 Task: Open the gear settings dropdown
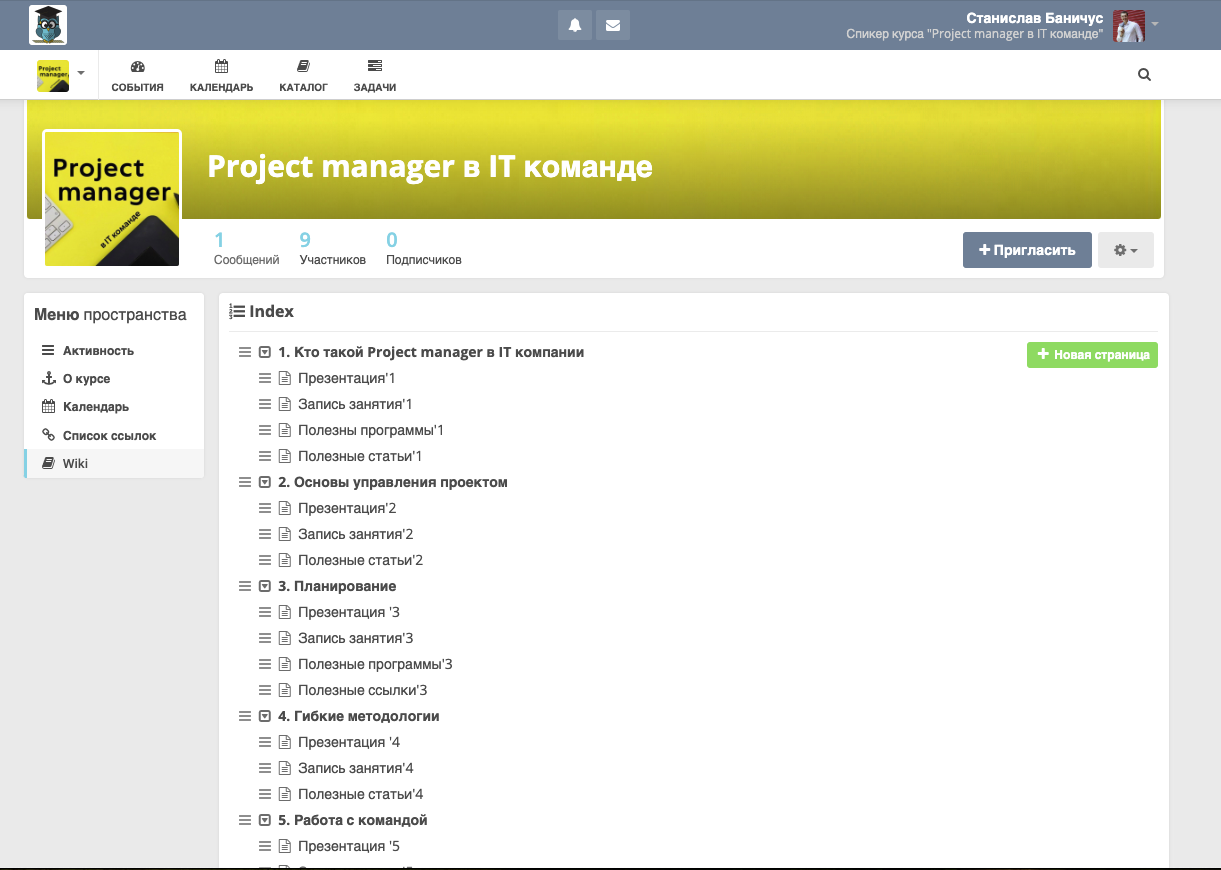(x=1125, y=250)
